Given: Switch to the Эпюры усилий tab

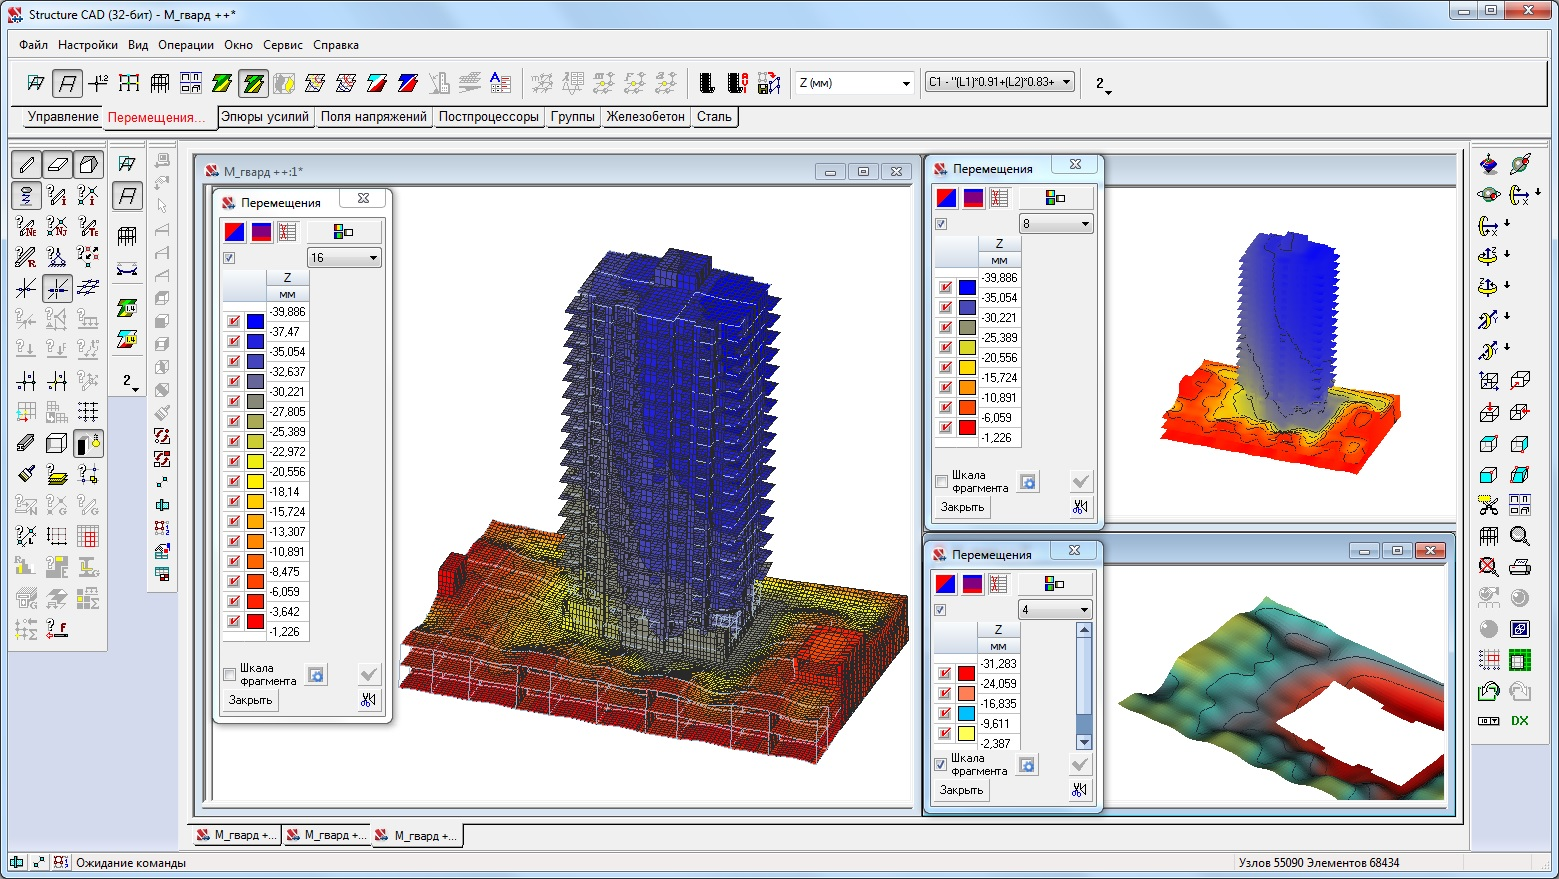Looking at the screenshot, I should click(265, 117).
